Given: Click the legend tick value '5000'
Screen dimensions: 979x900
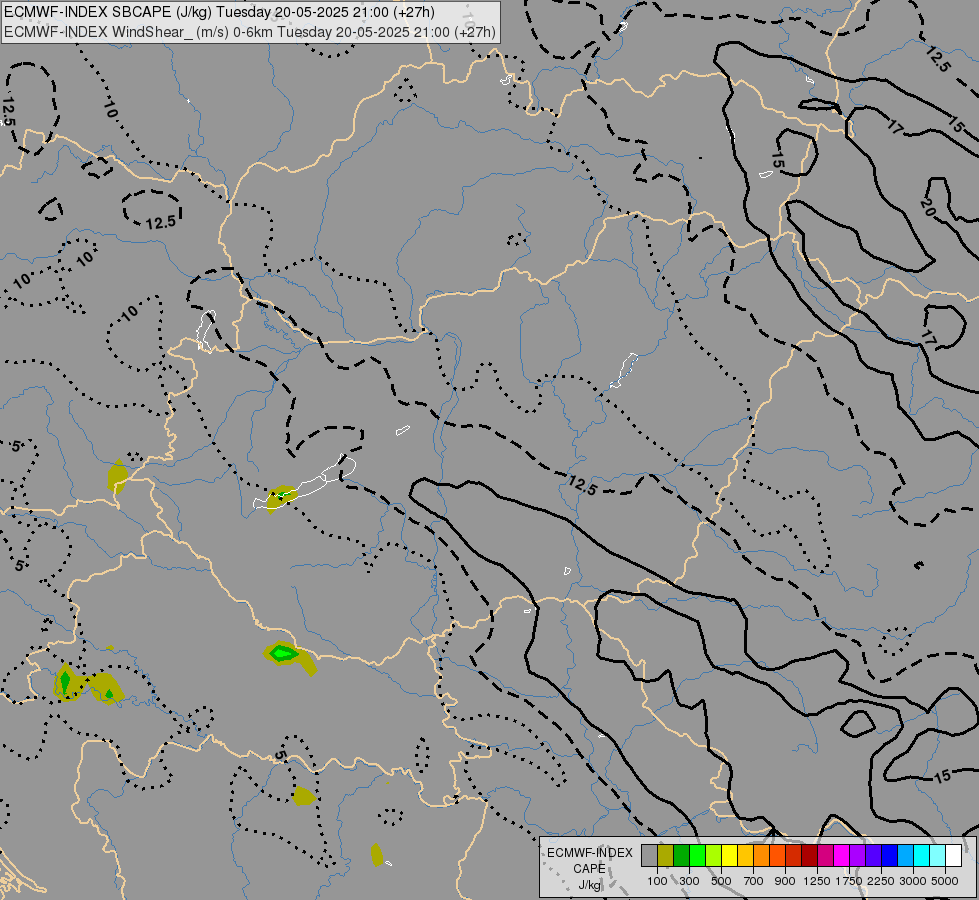Looking at the screenshot, I should click(x=945, y=881).
